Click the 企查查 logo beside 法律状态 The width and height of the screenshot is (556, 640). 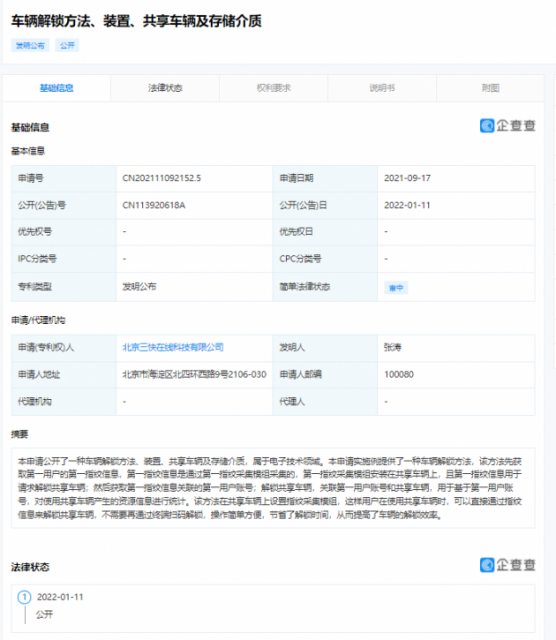[x=507, y=565]
